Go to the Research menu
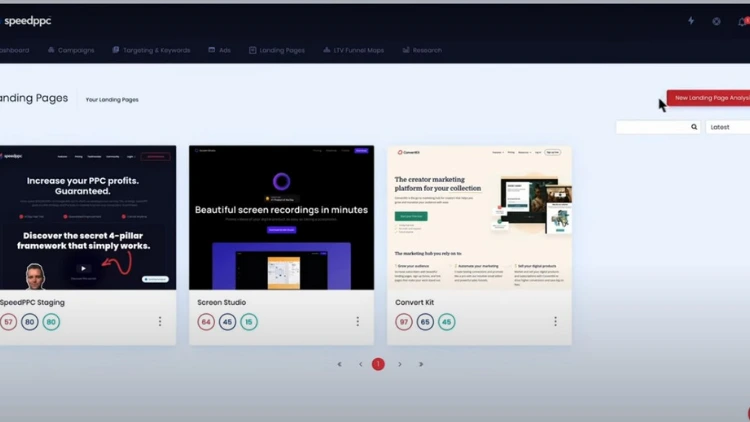Screen dimensions: 750x422 (422, 50)
